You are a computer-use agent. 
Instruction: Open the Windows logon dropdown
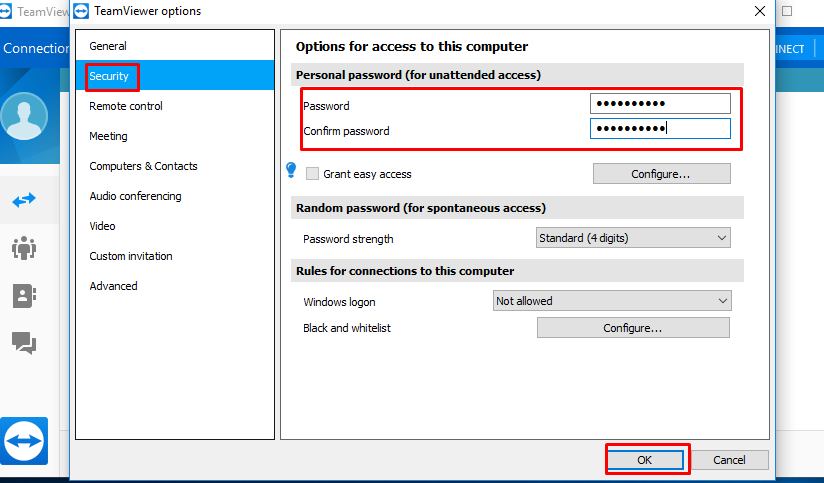(612, 301)
